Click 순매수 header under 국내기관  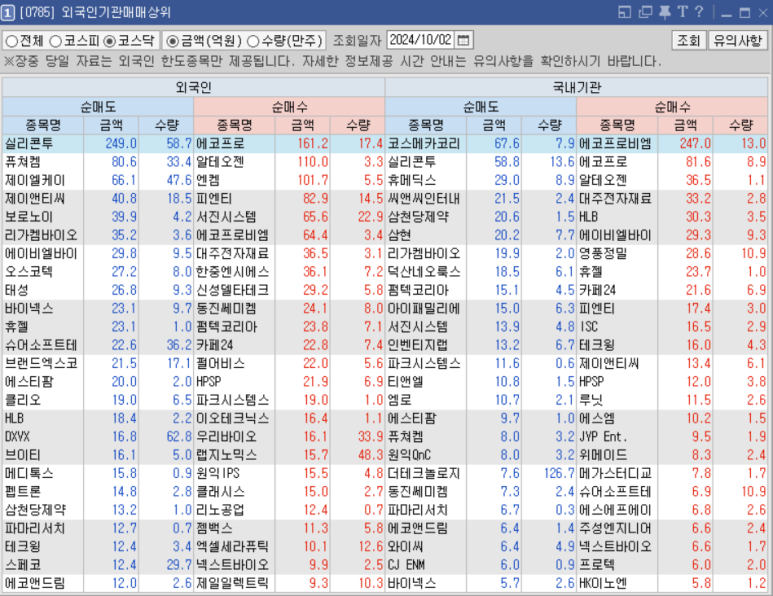(672, 106)
